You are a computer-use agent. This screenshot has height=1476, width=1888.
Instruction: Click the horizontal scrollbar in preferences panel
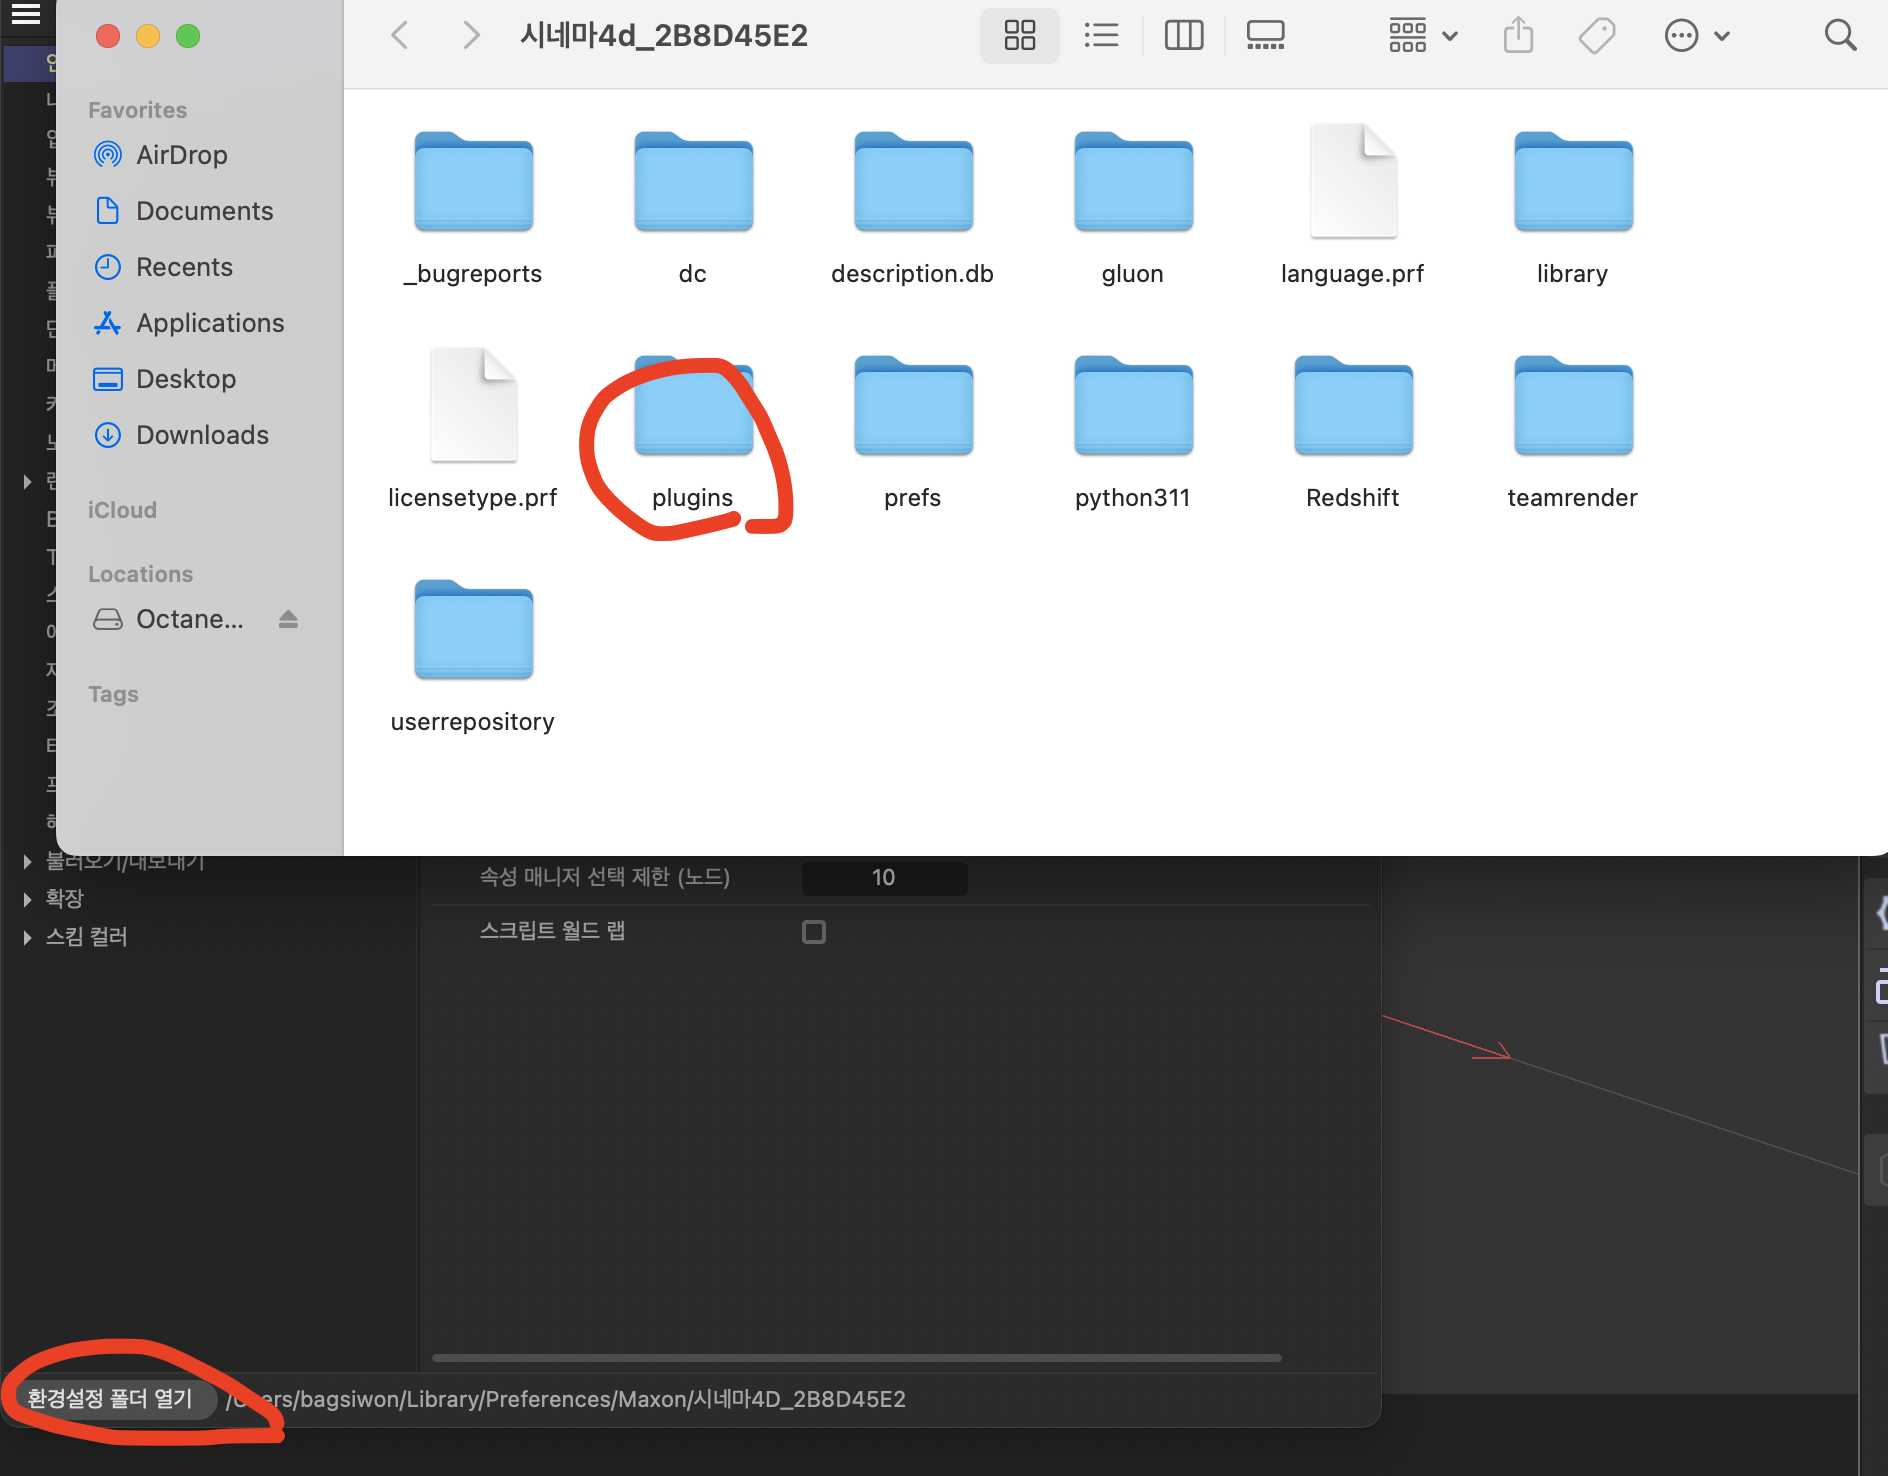click(x=856, y=1358)
